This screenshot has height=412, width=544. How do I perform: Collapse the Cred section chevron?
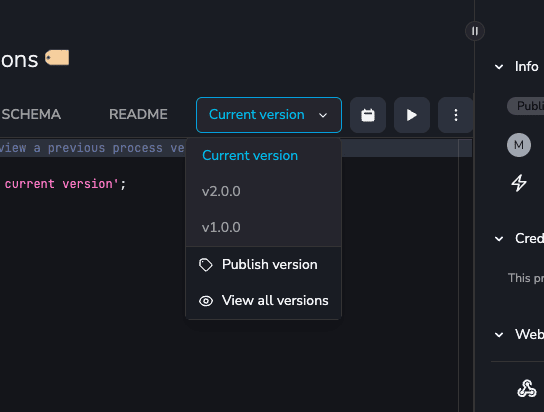point(499,239)
